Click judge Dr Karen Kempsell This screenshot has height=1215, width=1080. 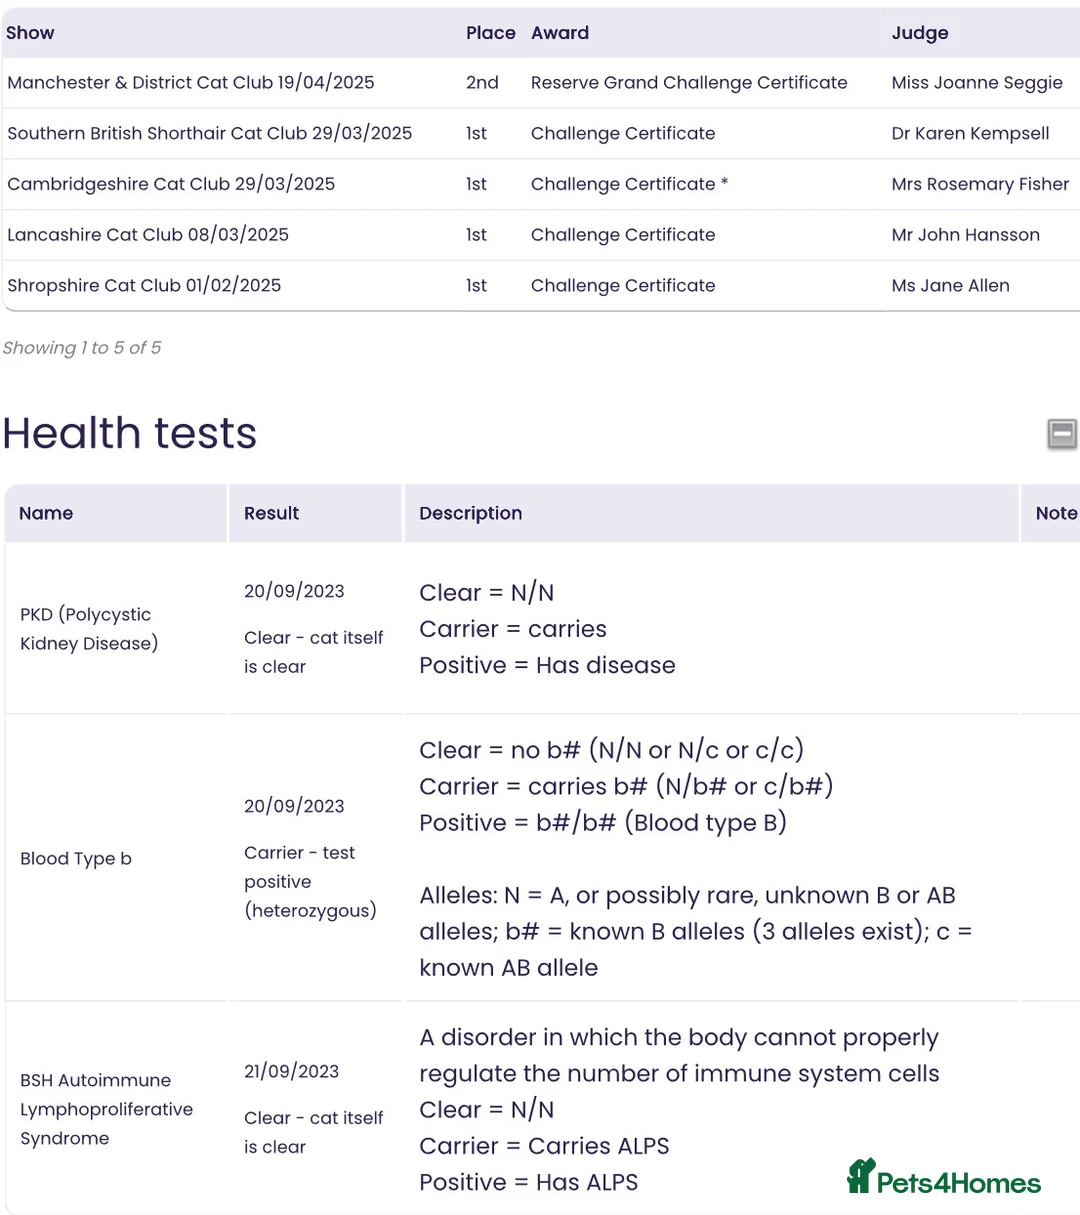click(x=970, y=134)
